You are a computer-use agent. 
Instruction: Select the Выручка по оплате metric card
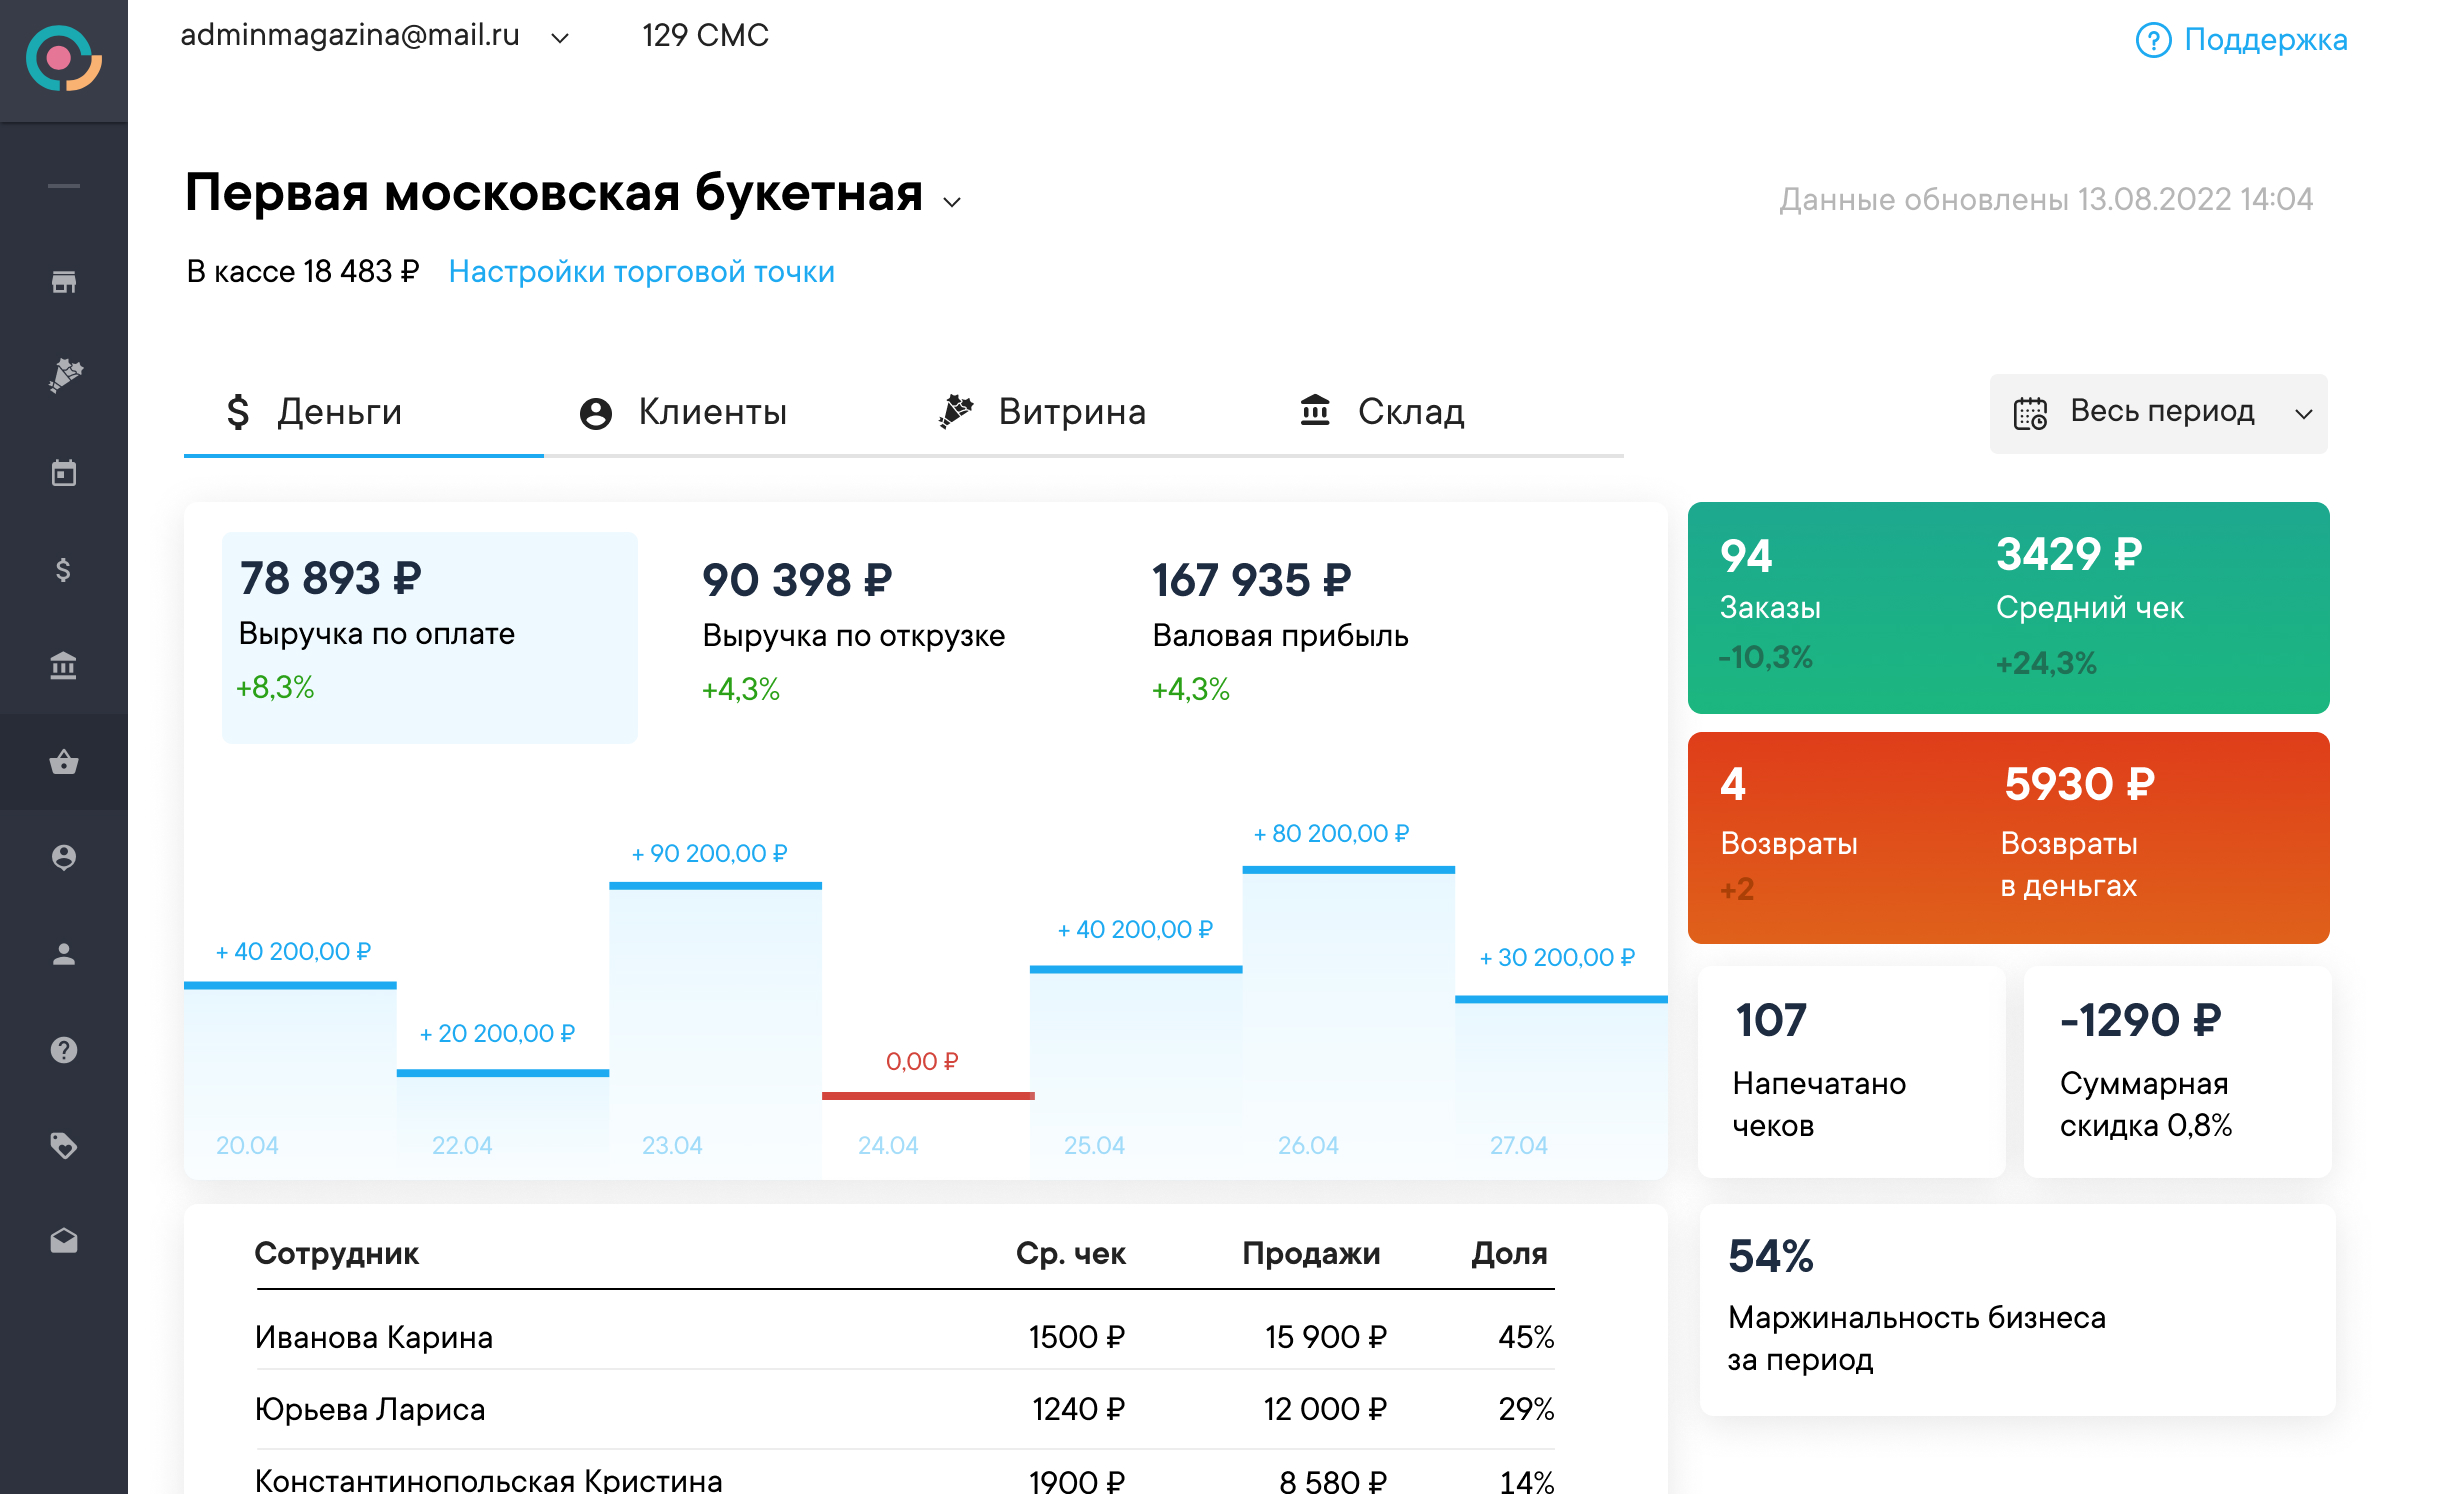(429, 637)
